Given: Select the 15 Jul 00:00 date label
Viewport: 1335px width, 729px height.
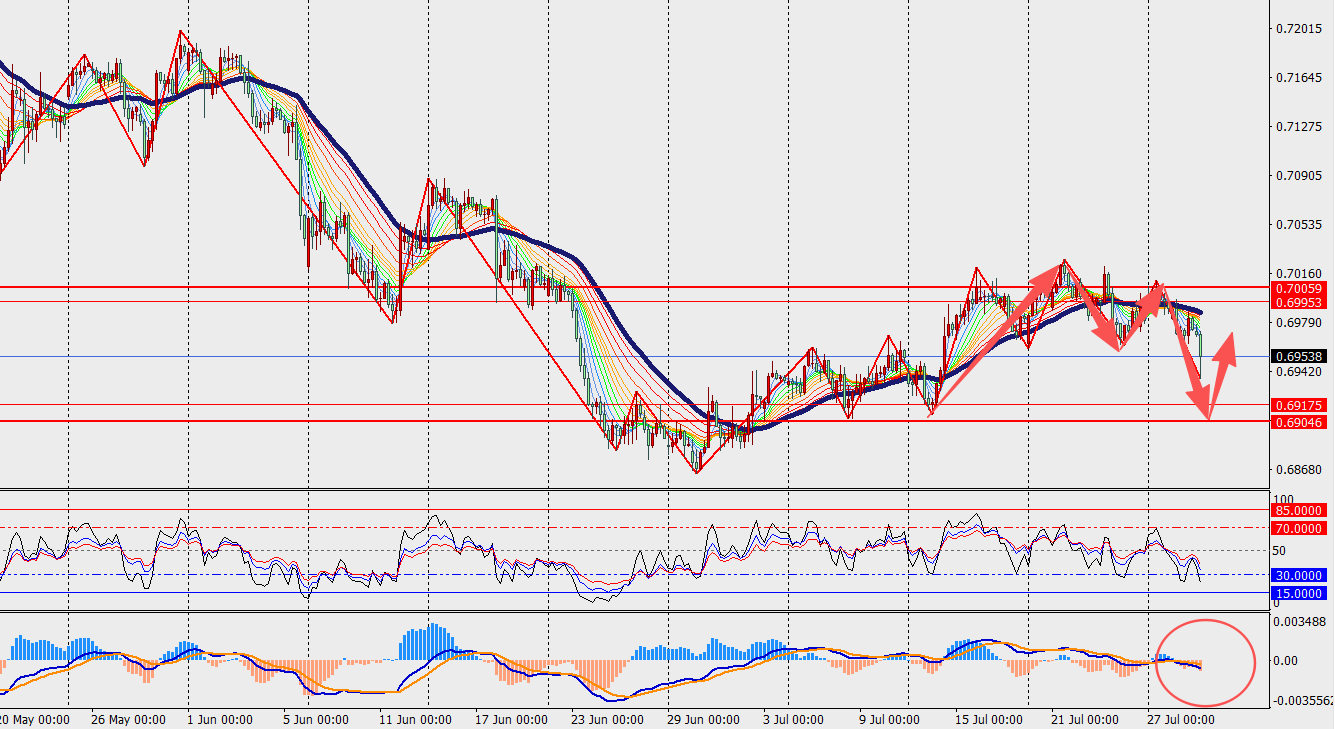Looking at the screenshot, I should (x=988, y=719).
